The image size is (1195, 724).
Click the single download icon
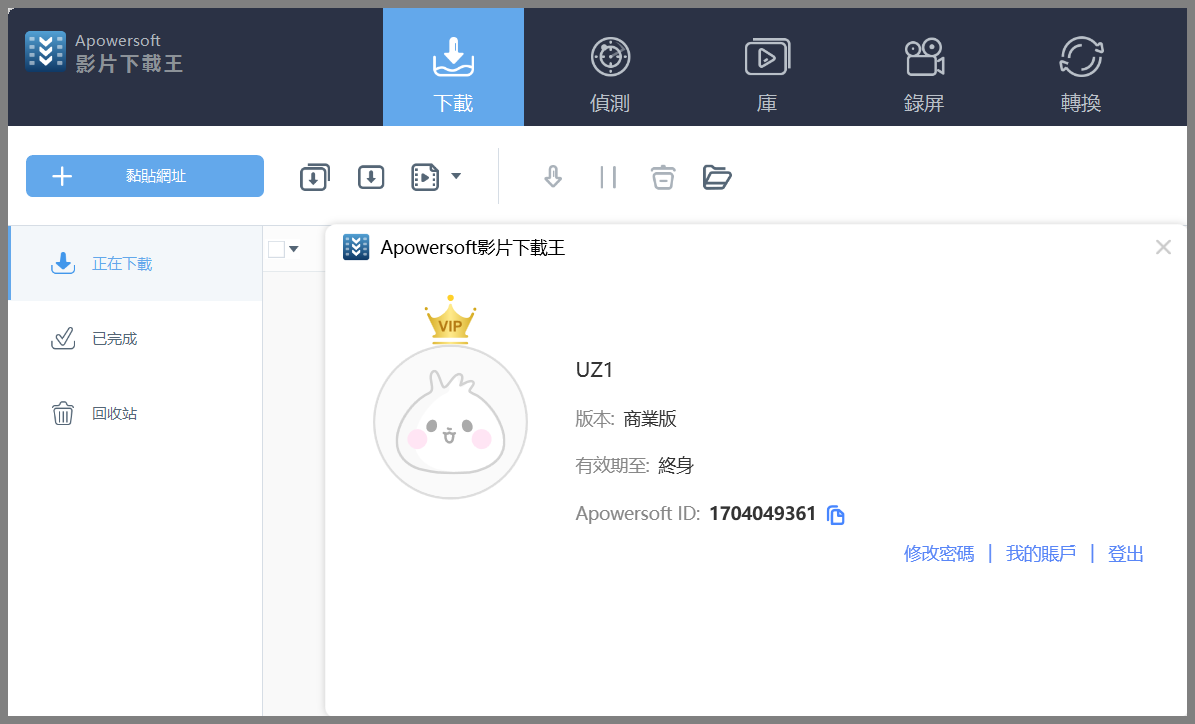point(370,176)
